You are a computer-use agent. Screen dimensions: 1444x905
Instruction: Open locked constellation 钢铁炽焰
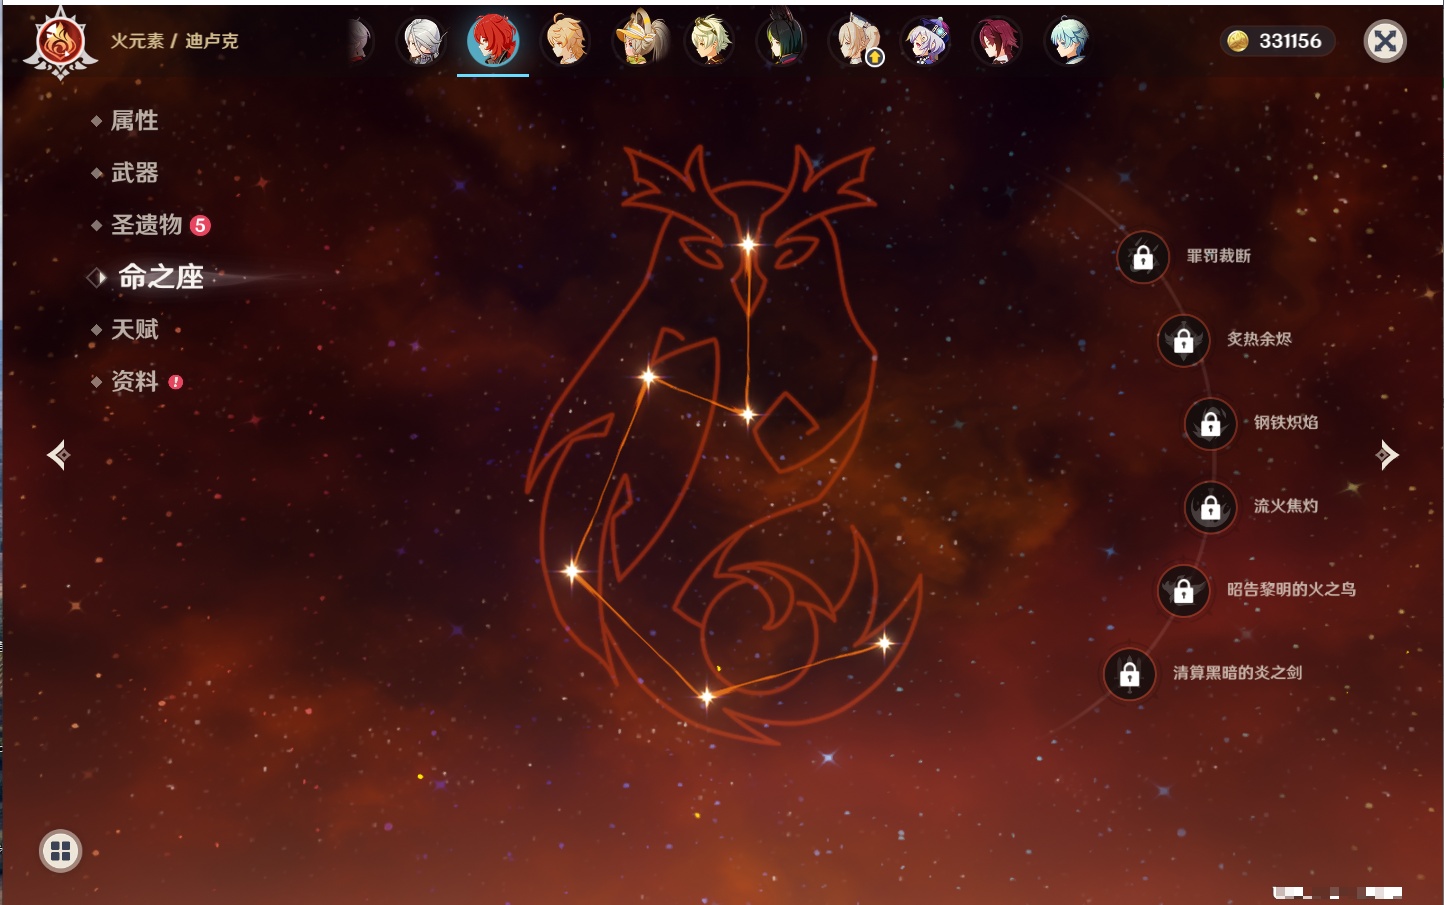(1210, 424)
